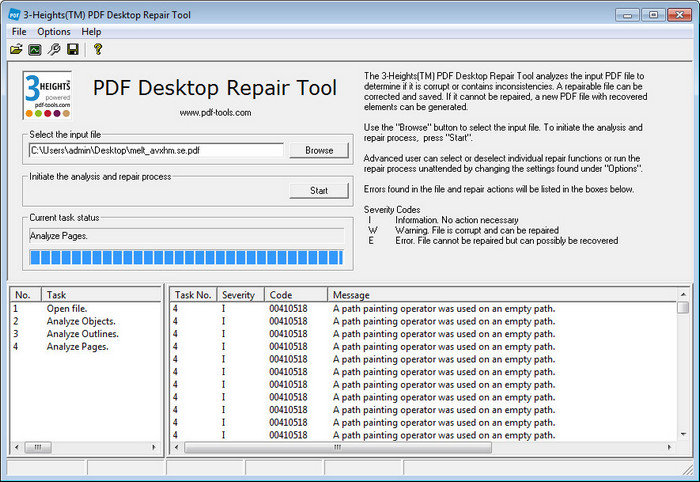Image resolution: width=700 pixels, height=482 pixels.
Task: Select the Open file. task row
Action: pos(85,308)
